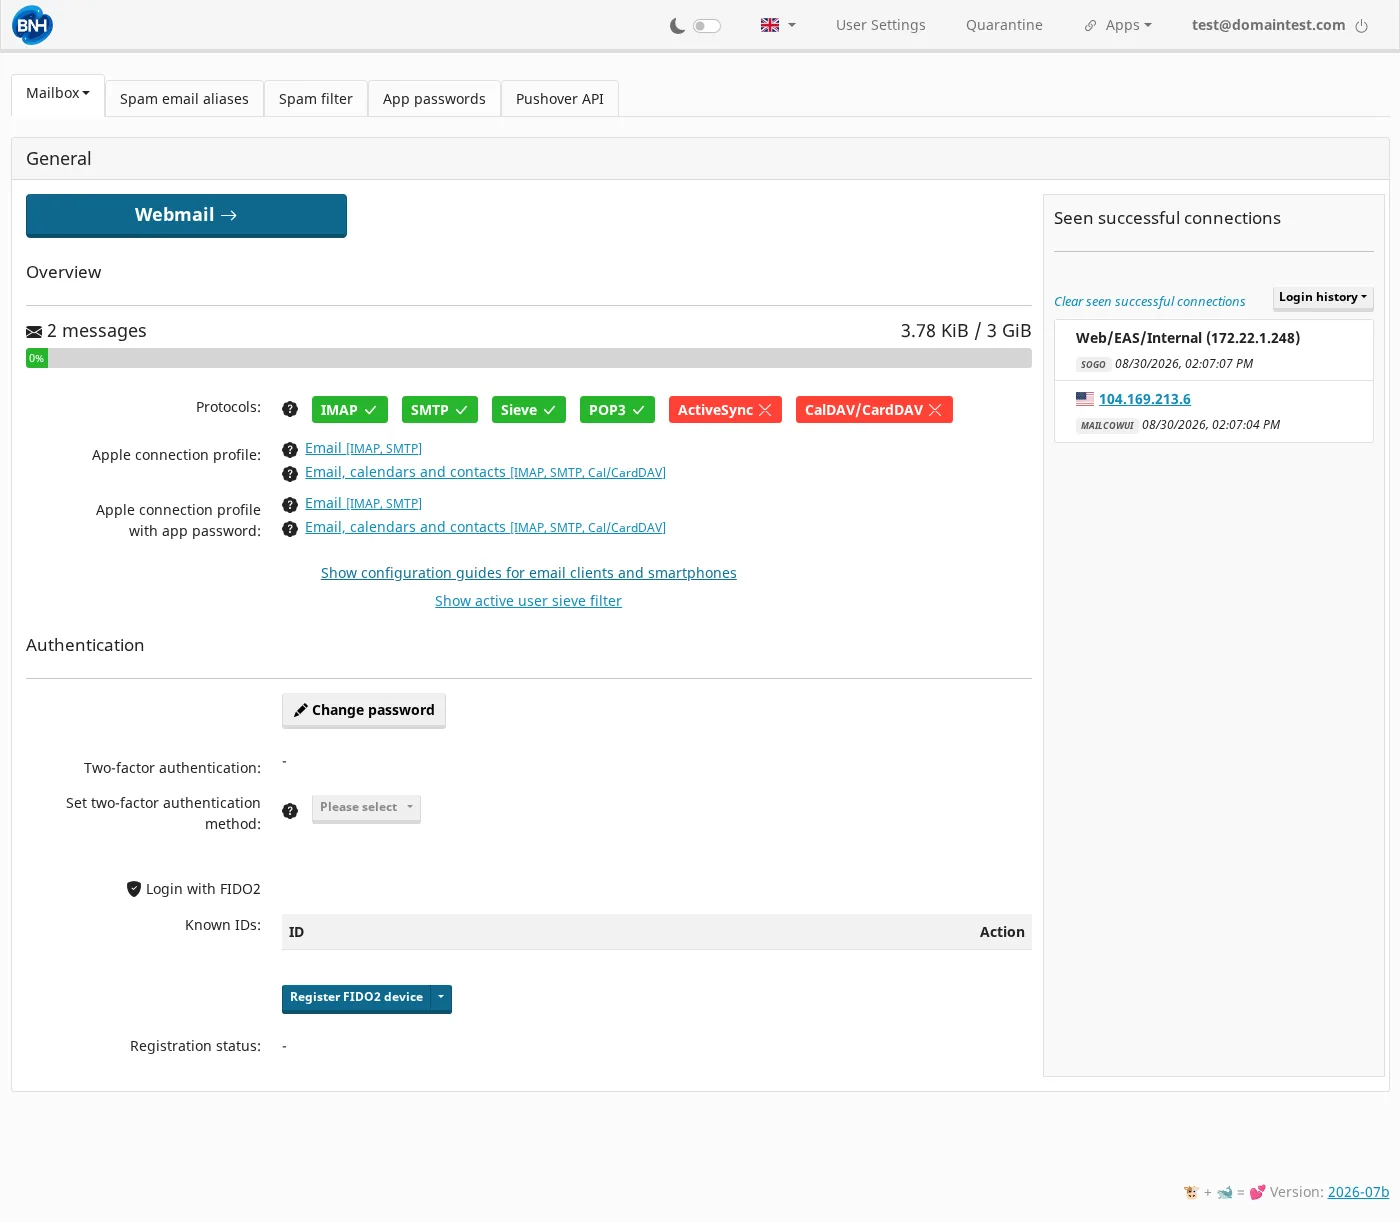Screen dimensions: 1400x1222
Task: Open the Please select two-factor method dropdown
Action: click(366, 808)
